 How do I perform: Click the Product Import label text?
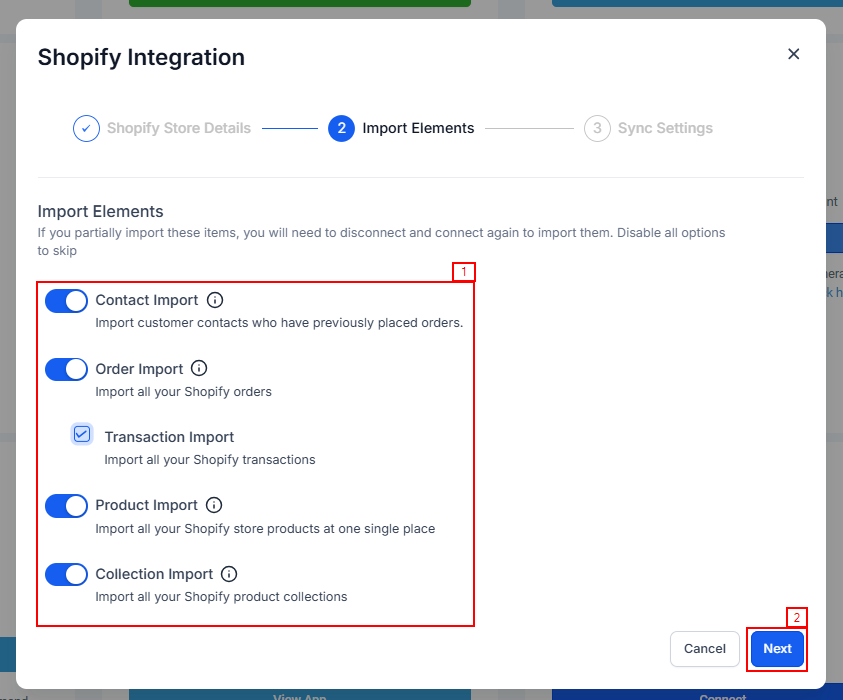click(x=147, y=505)
